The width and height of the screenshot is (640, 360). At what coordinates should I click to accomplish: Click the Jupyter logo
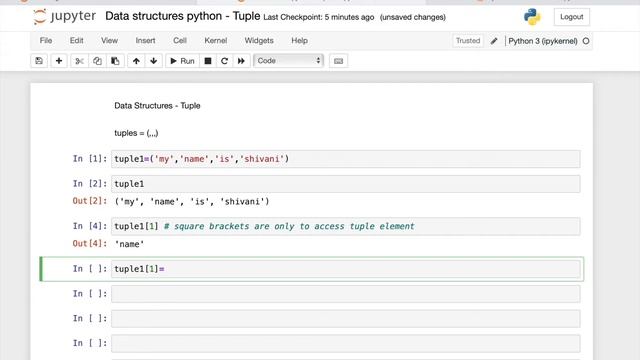click(x=64, y=16)
